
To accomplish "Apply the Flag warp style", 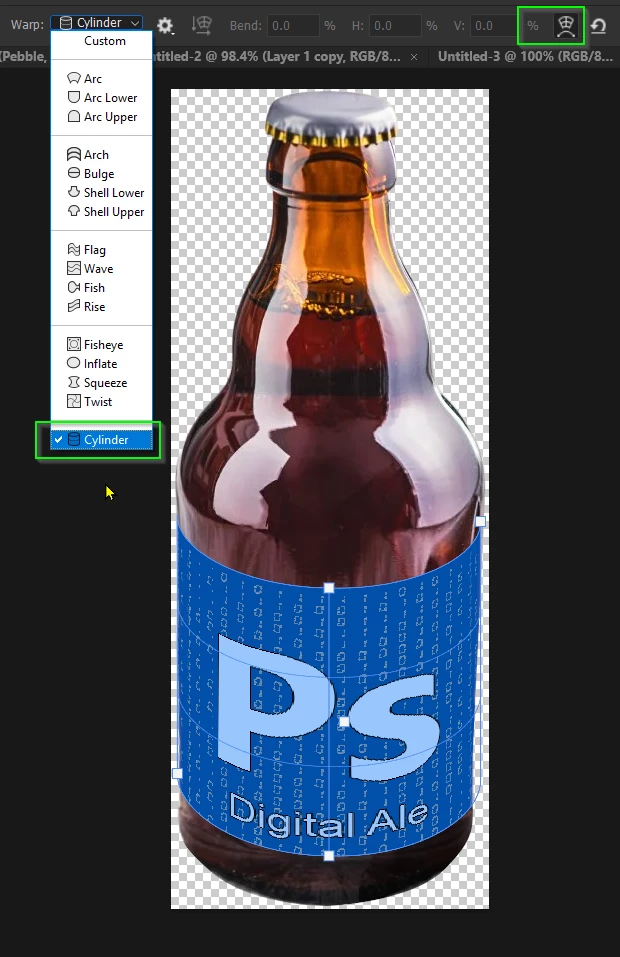I will [101, 250].
